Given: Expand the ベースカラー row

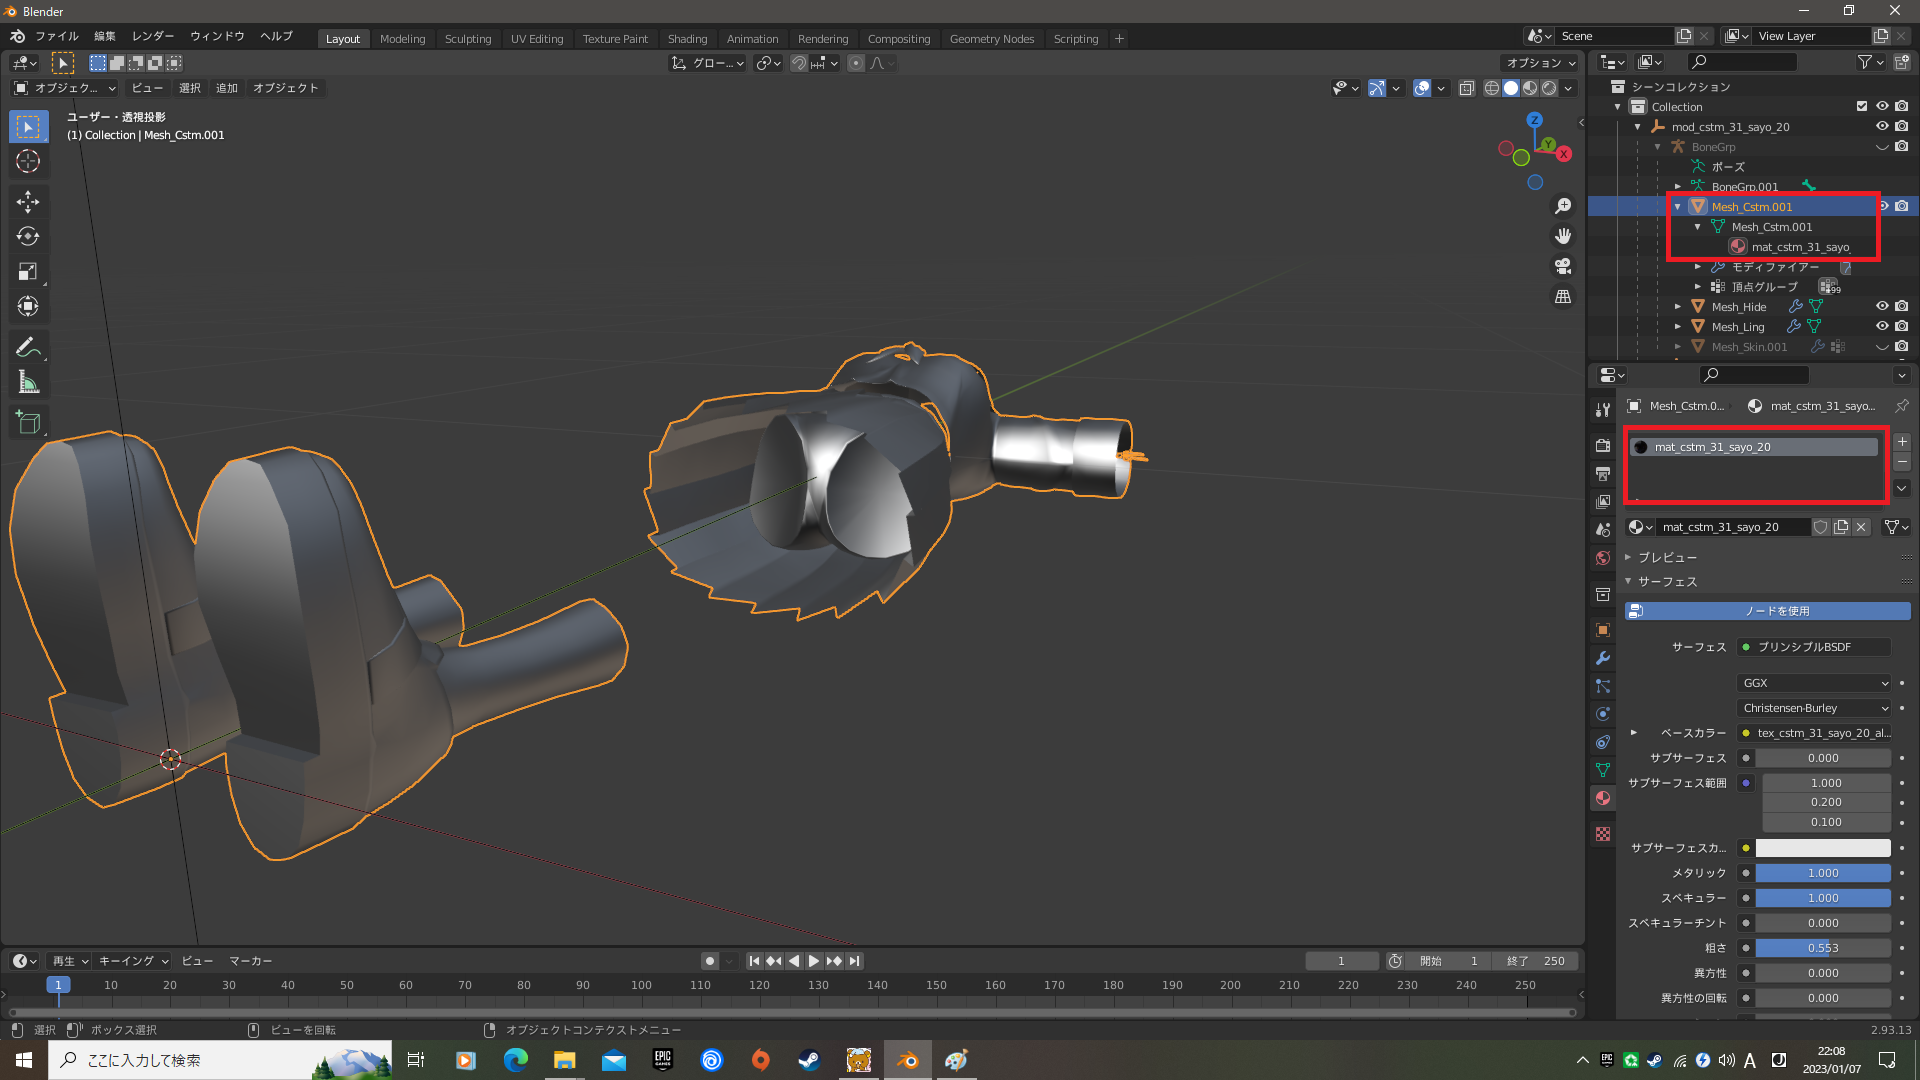Looking at the screenshot, I should [x=1634, y=733].
